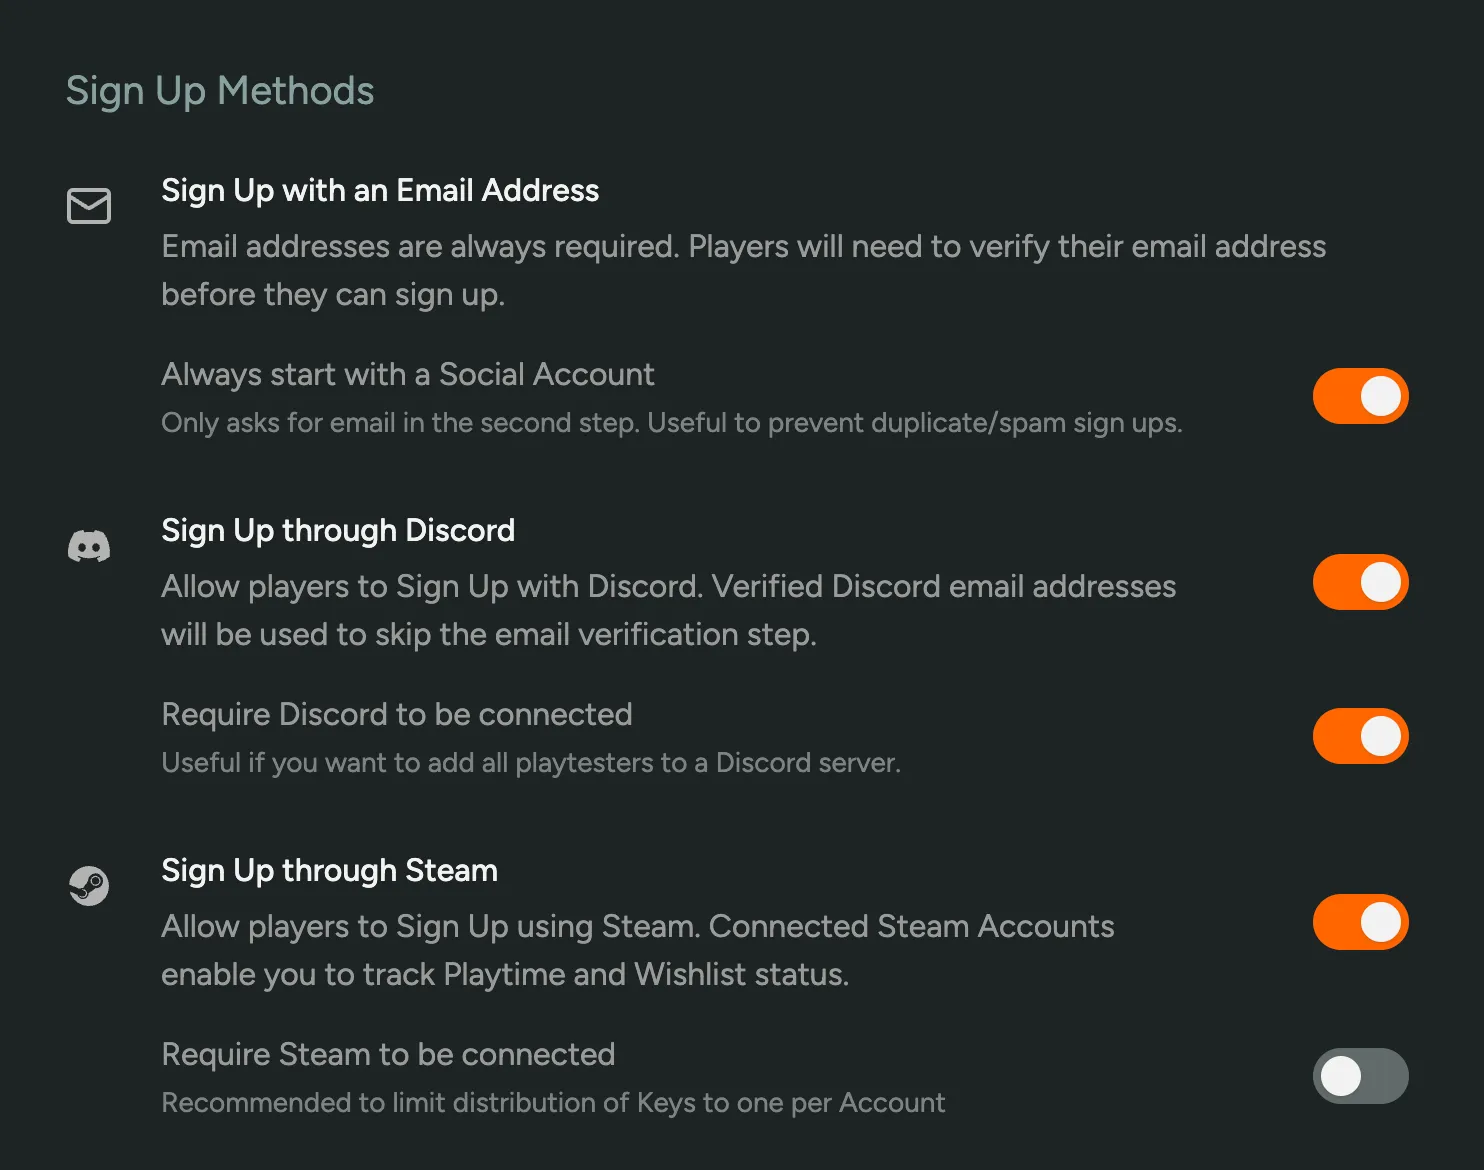Click the Sign Up through Discord title
The height and width of the screenshot is (1170, 1484).
[x=337, y=530]
